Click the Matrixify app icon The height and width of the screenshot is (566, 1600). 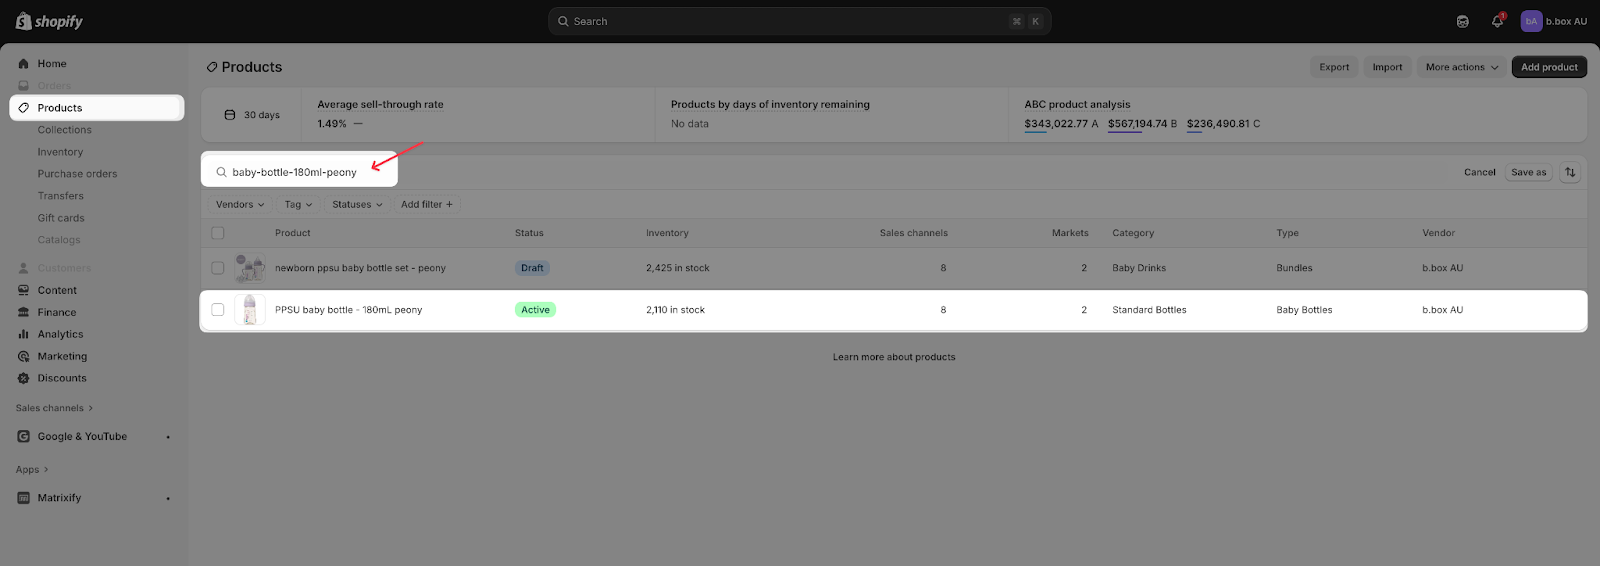point(24,498)
